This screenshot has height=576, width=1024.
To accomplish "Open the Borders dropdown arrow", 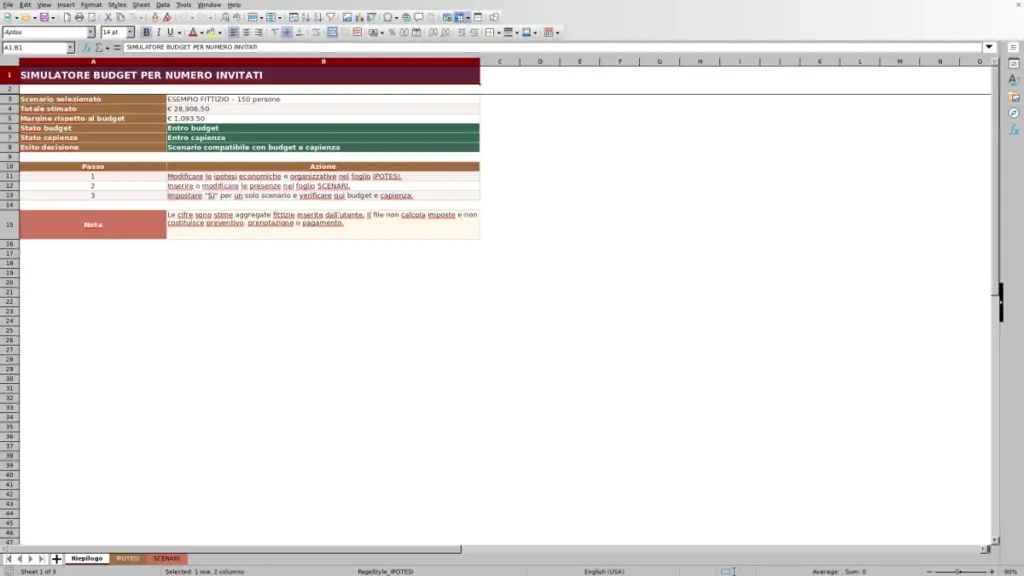I will click(x=498, y=33).
